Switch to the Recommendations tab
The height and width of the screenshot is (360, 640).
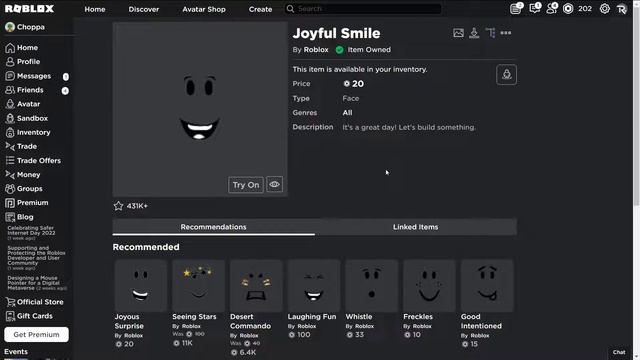213,227
